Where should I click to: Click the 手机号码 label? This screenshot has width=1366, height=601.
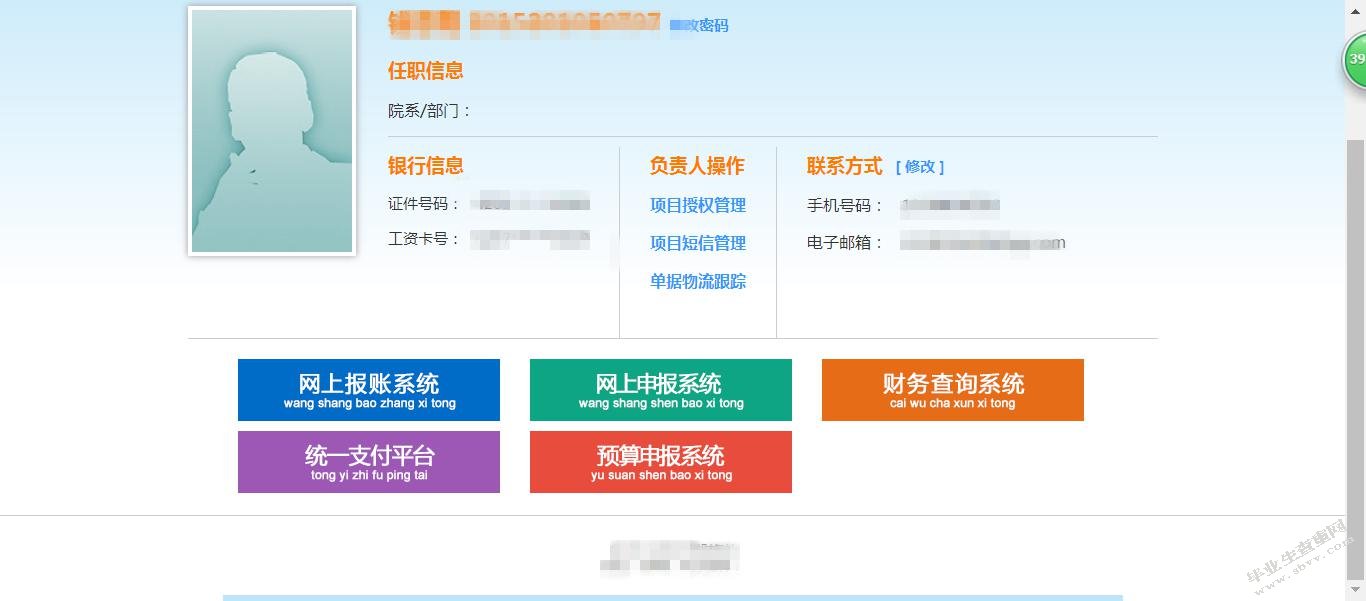click(845, 206)
